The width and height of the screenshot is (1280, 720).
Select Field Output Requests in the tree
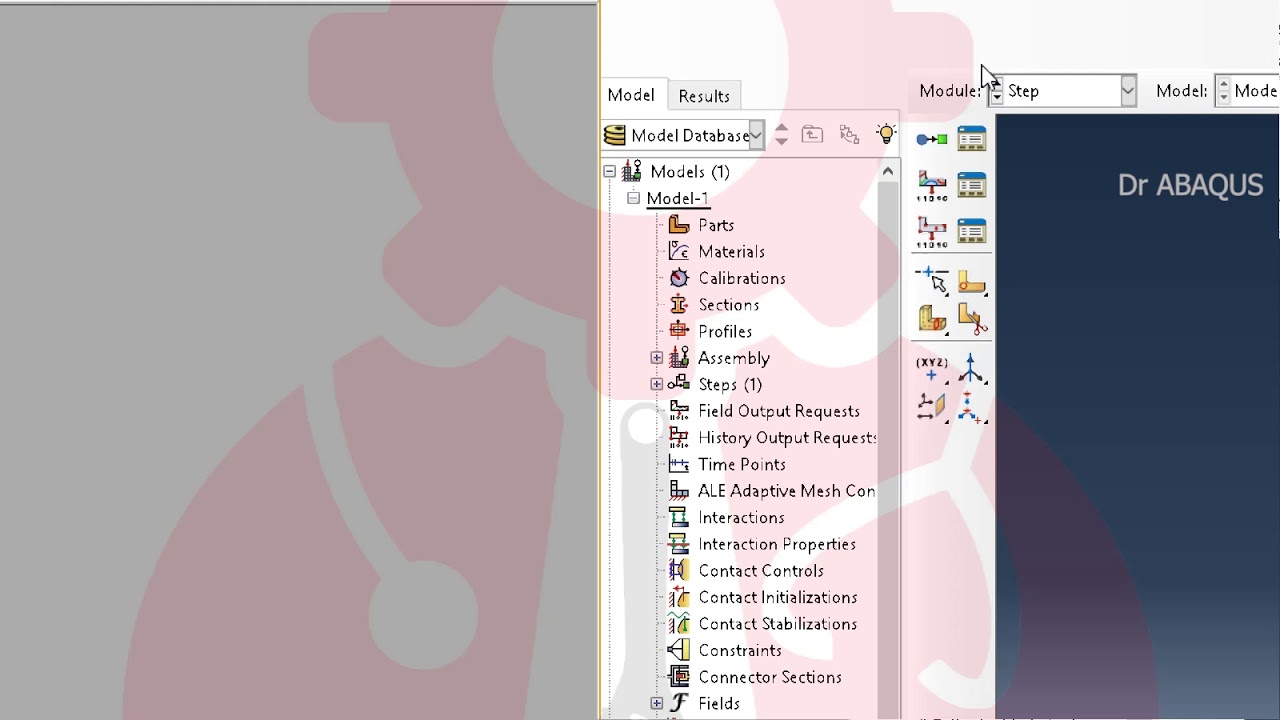(x=779, y=411)
